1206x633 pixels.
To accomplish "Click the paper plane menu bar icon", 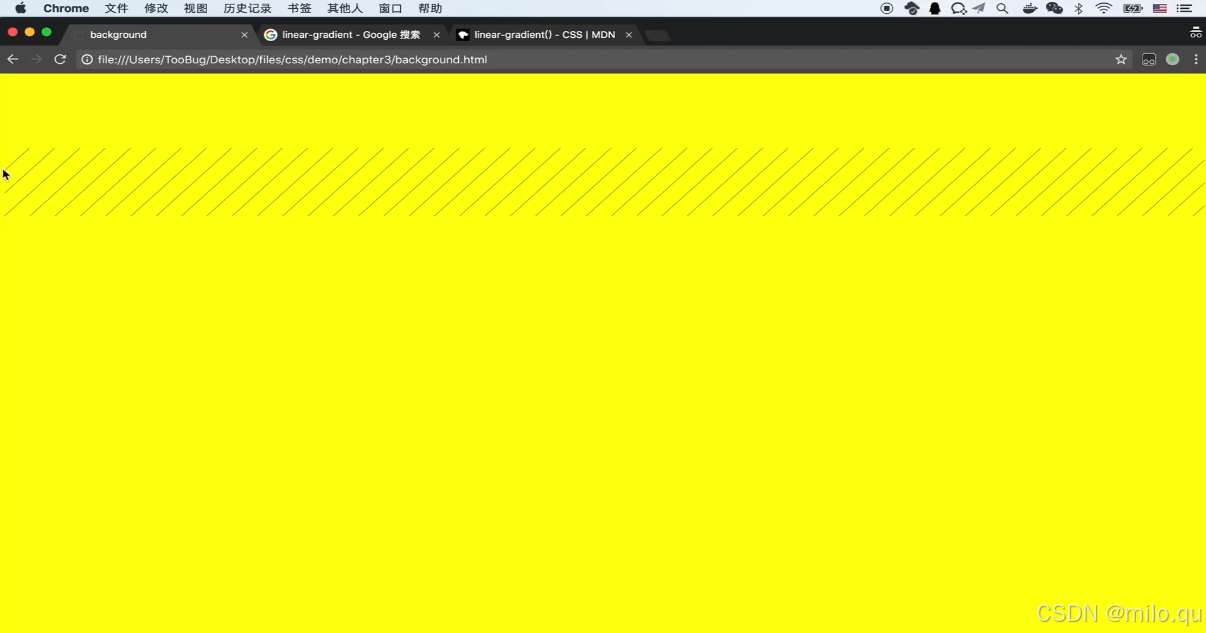I will tap(979, 8).
